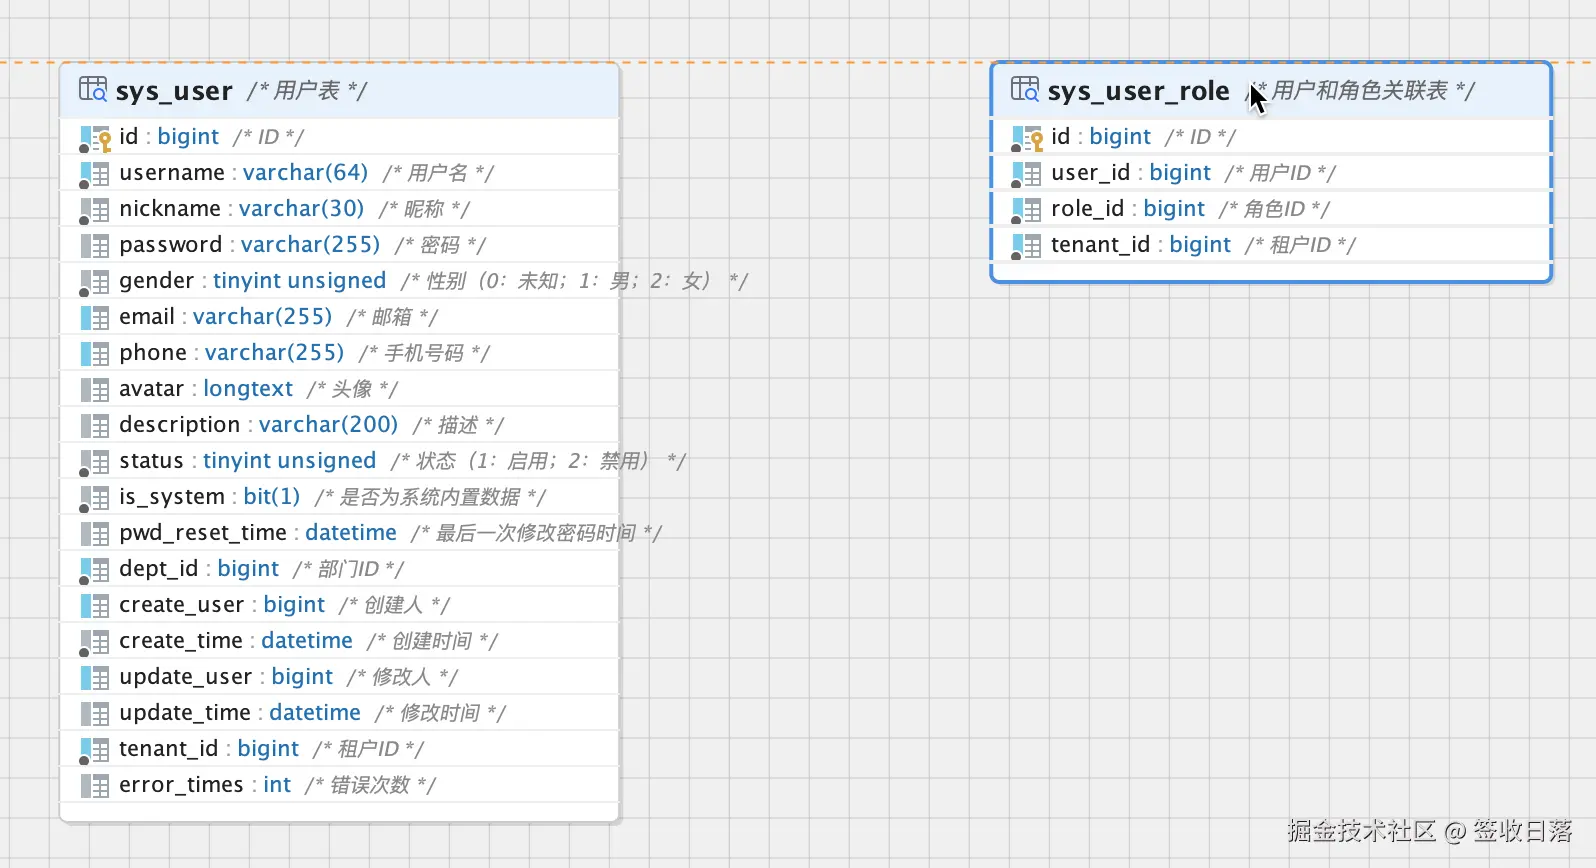Click the column icon beside username

click(95, 174)
